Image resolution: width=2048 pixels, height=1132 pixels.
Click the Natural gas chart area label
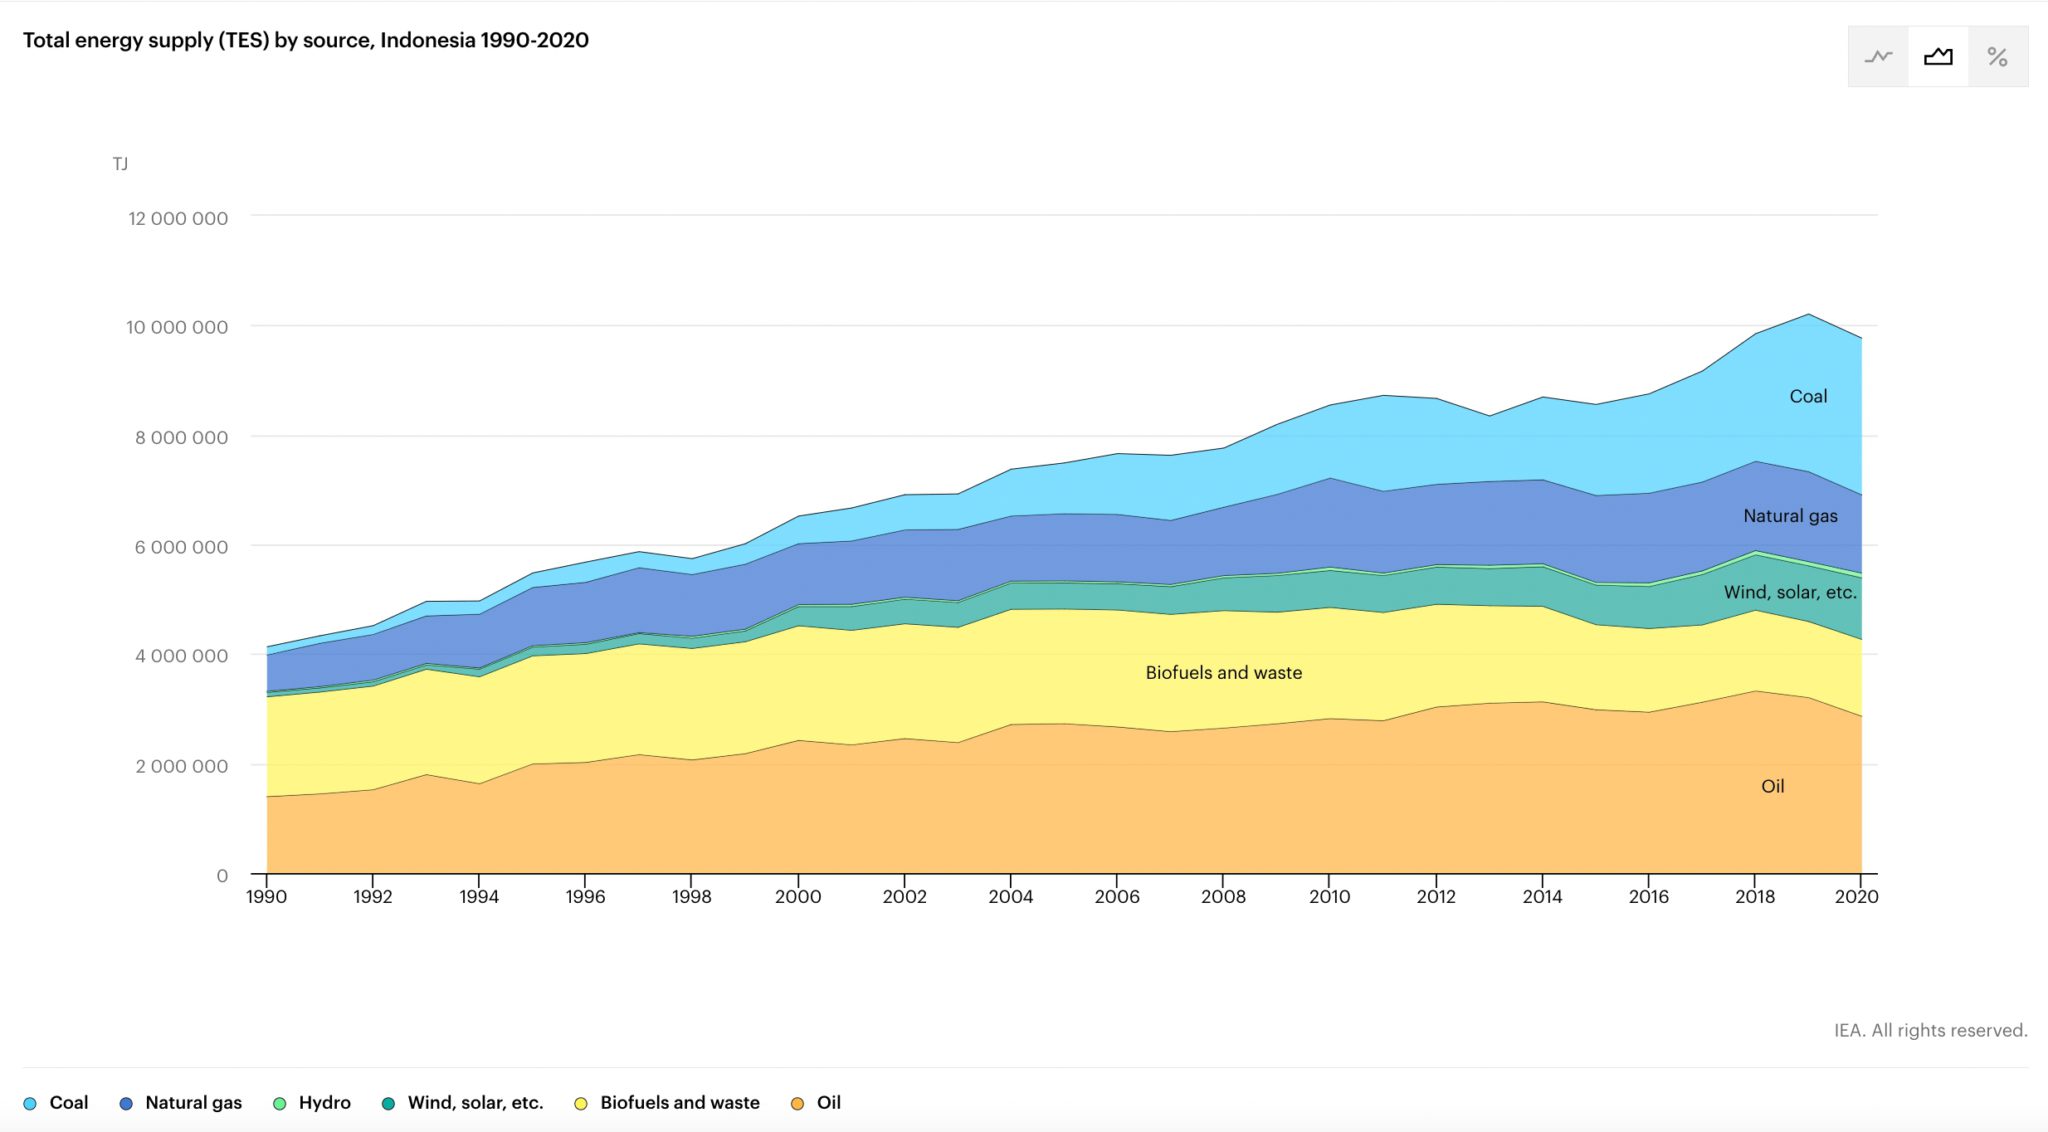click(x=1789, y=516)
